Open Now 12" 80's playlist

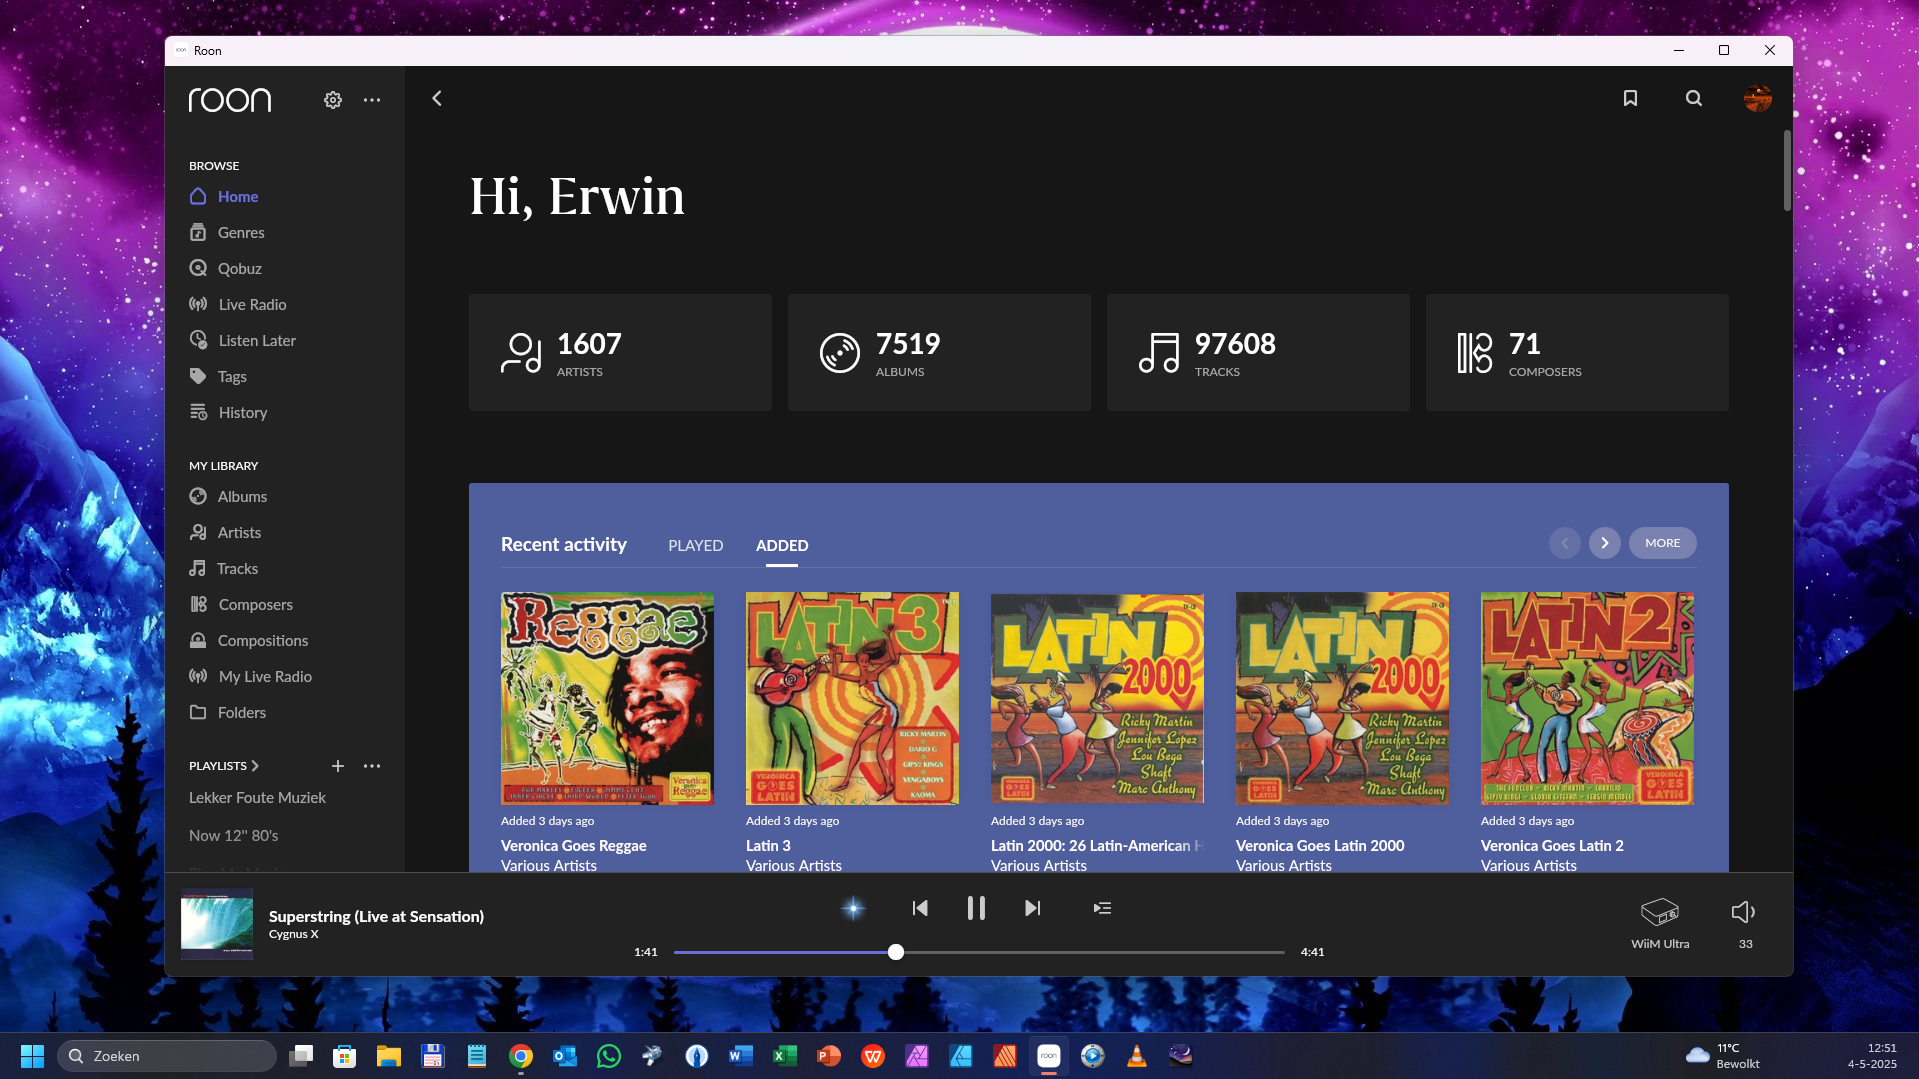pyautogui.click(x=234, y=835)
